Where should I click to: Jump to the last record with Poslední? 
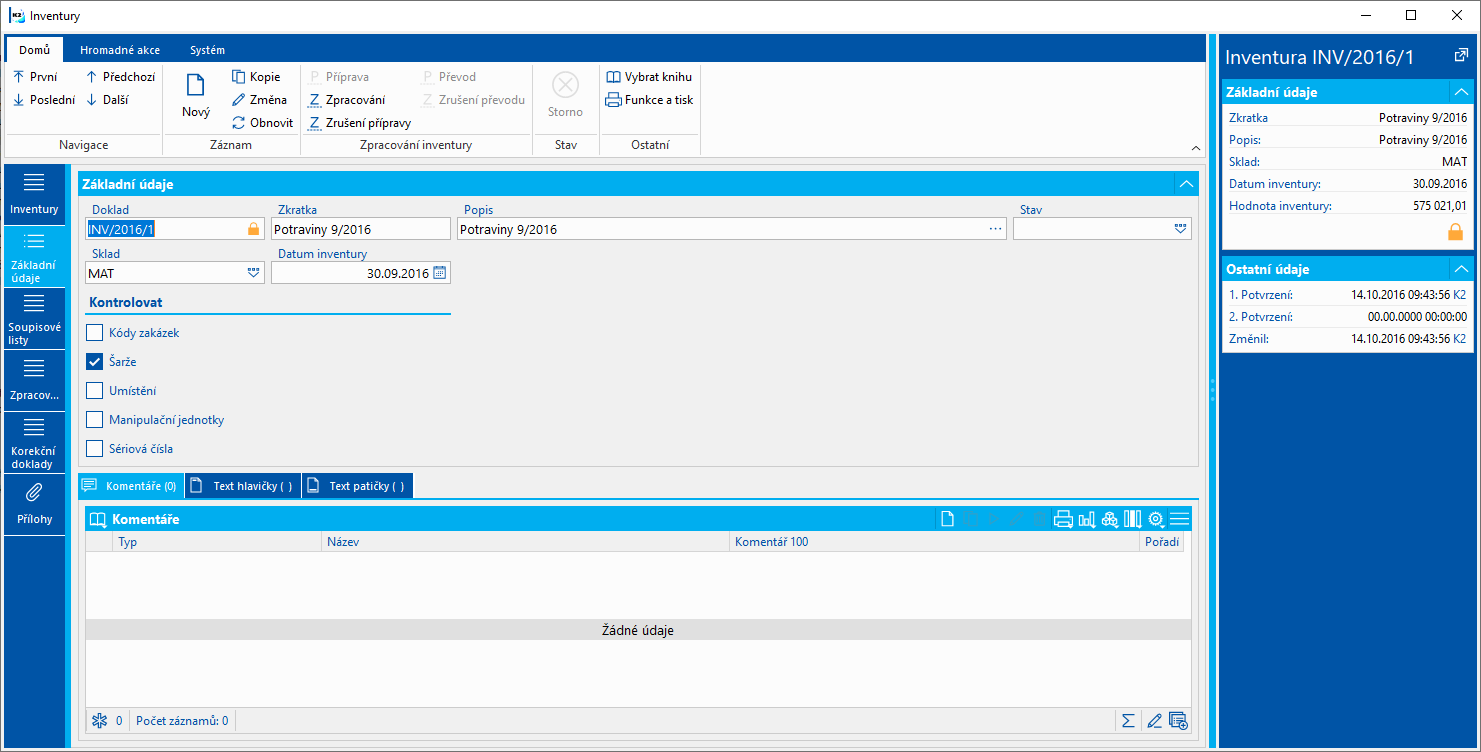point(44,100)
